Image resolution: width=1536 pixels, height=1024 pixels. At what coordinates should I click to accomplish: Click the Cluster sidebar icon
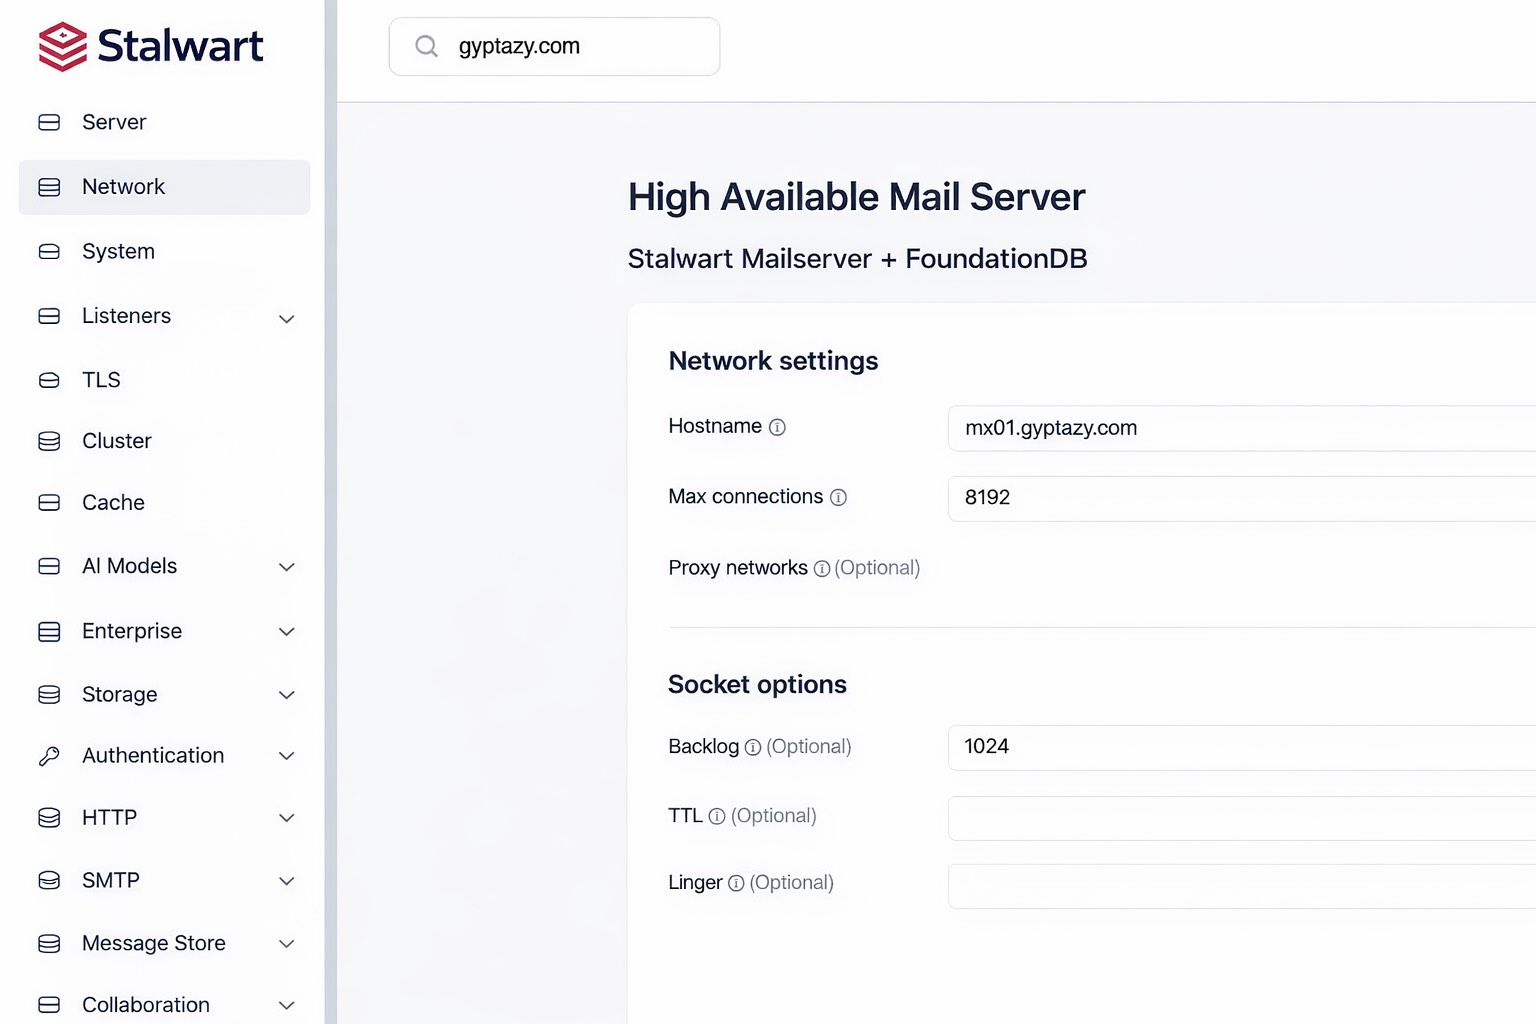pos(49,441)
